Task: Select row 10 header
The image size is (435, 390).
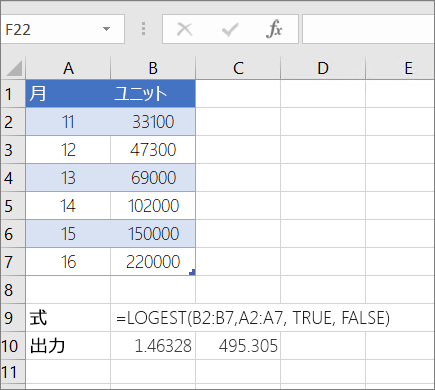Action: 13,346
